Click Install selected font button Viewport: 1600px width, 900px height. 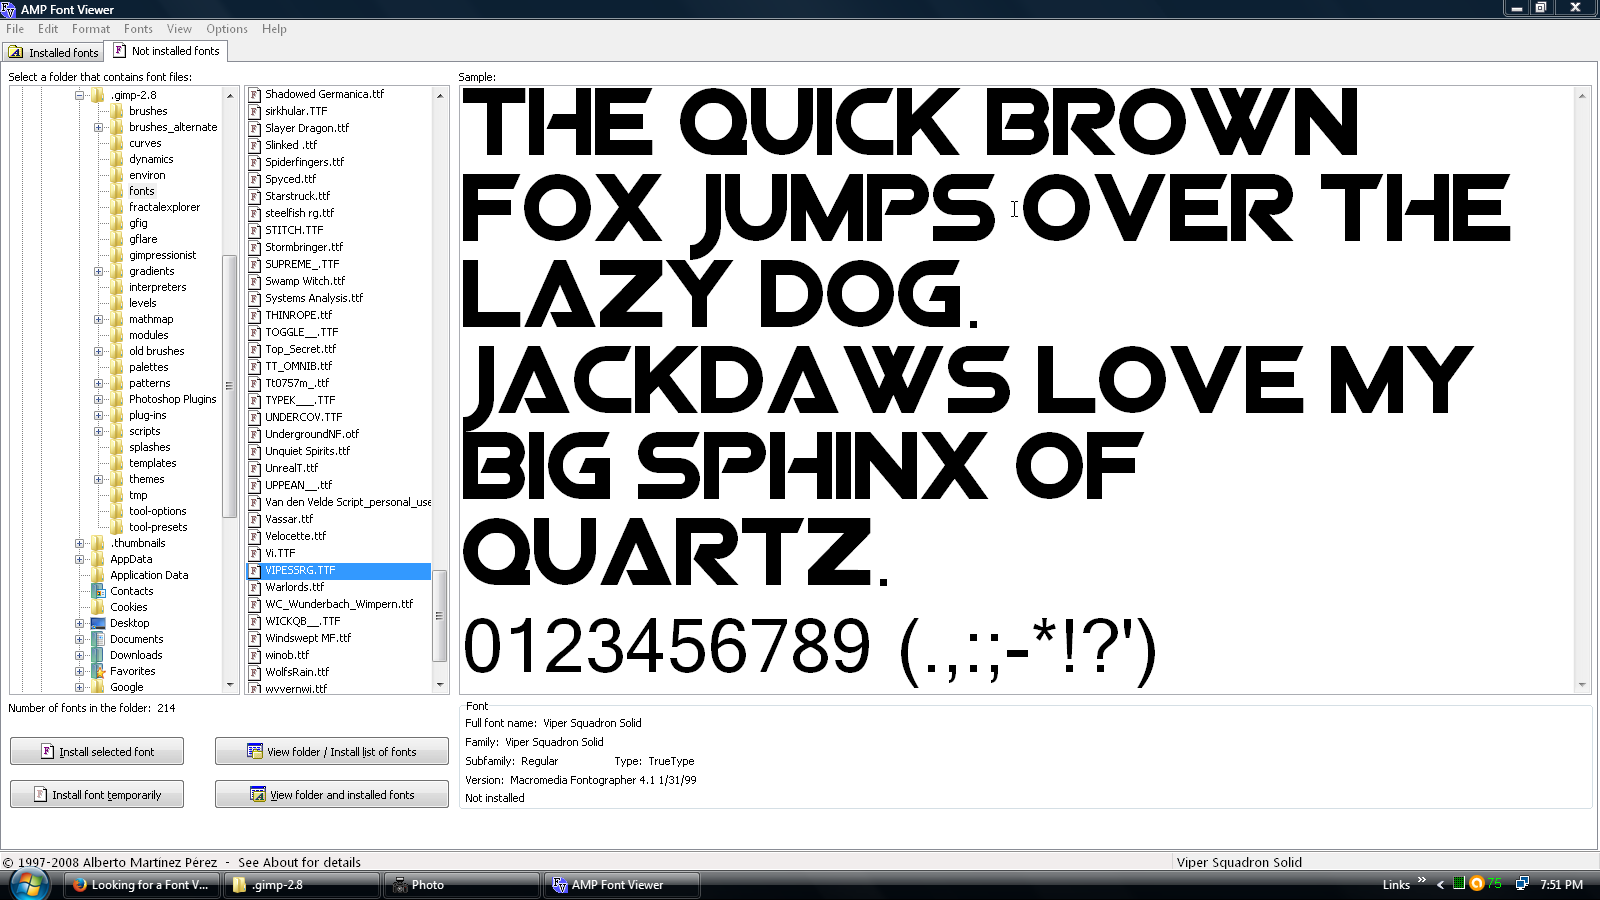click(x=97, y=751)
